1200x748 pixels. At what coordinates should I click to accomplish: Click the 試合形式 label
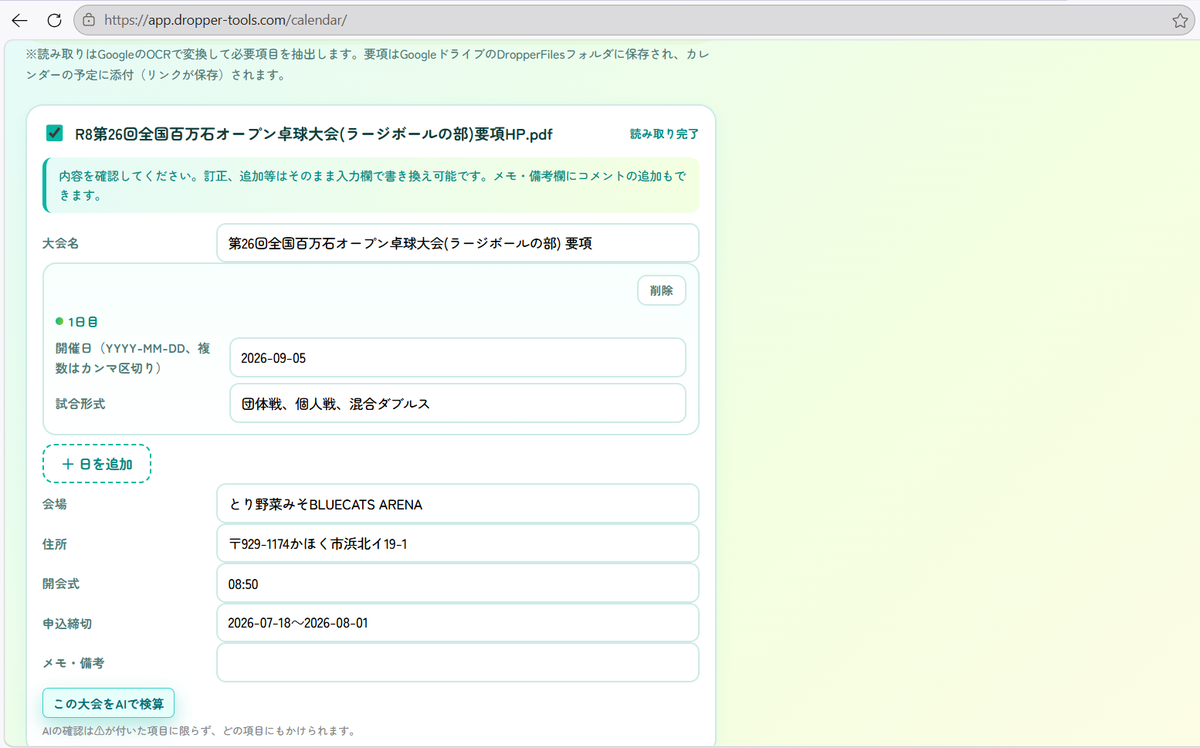point(80,404)
